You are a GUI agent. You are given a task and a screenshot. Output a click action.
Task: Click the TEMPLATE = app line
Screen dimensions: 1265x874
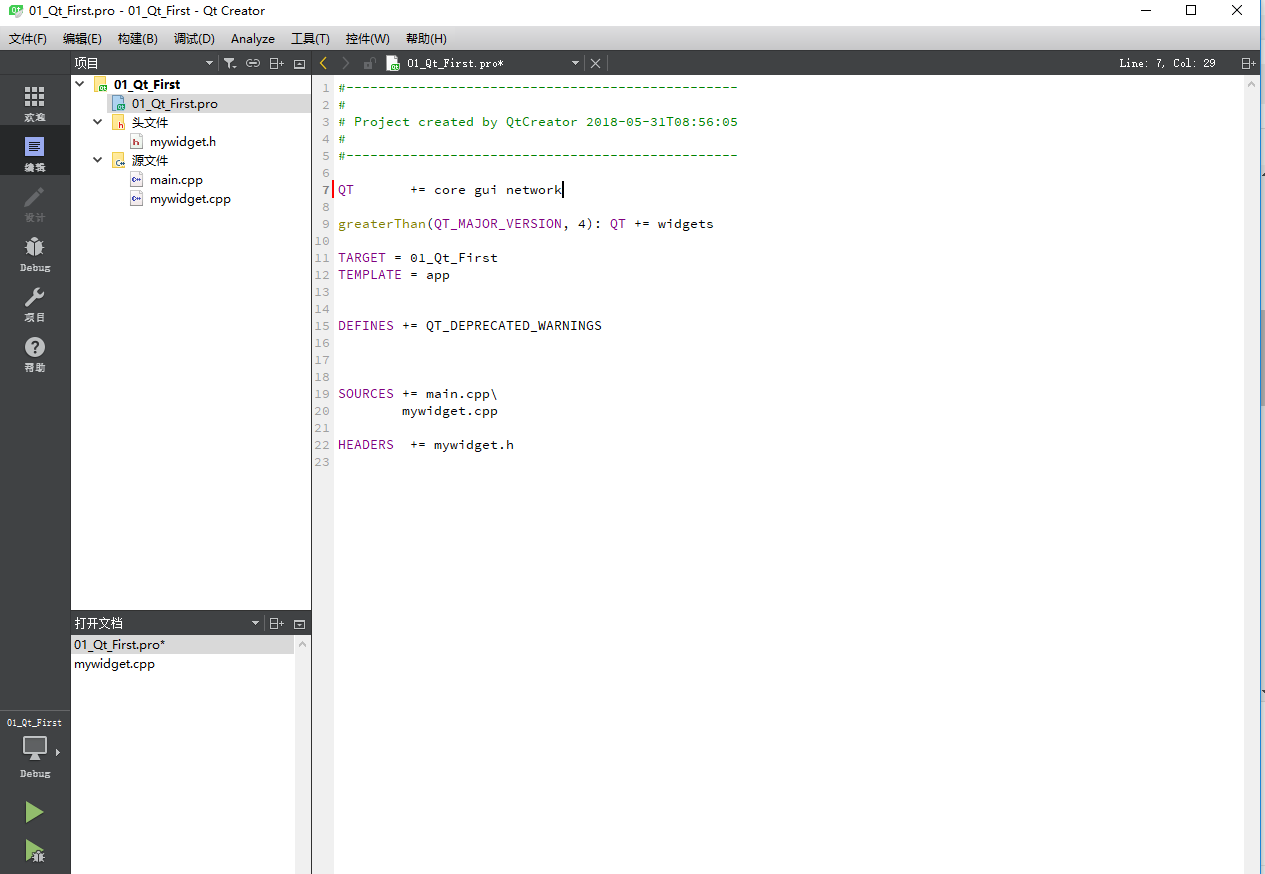coord(394,275)
